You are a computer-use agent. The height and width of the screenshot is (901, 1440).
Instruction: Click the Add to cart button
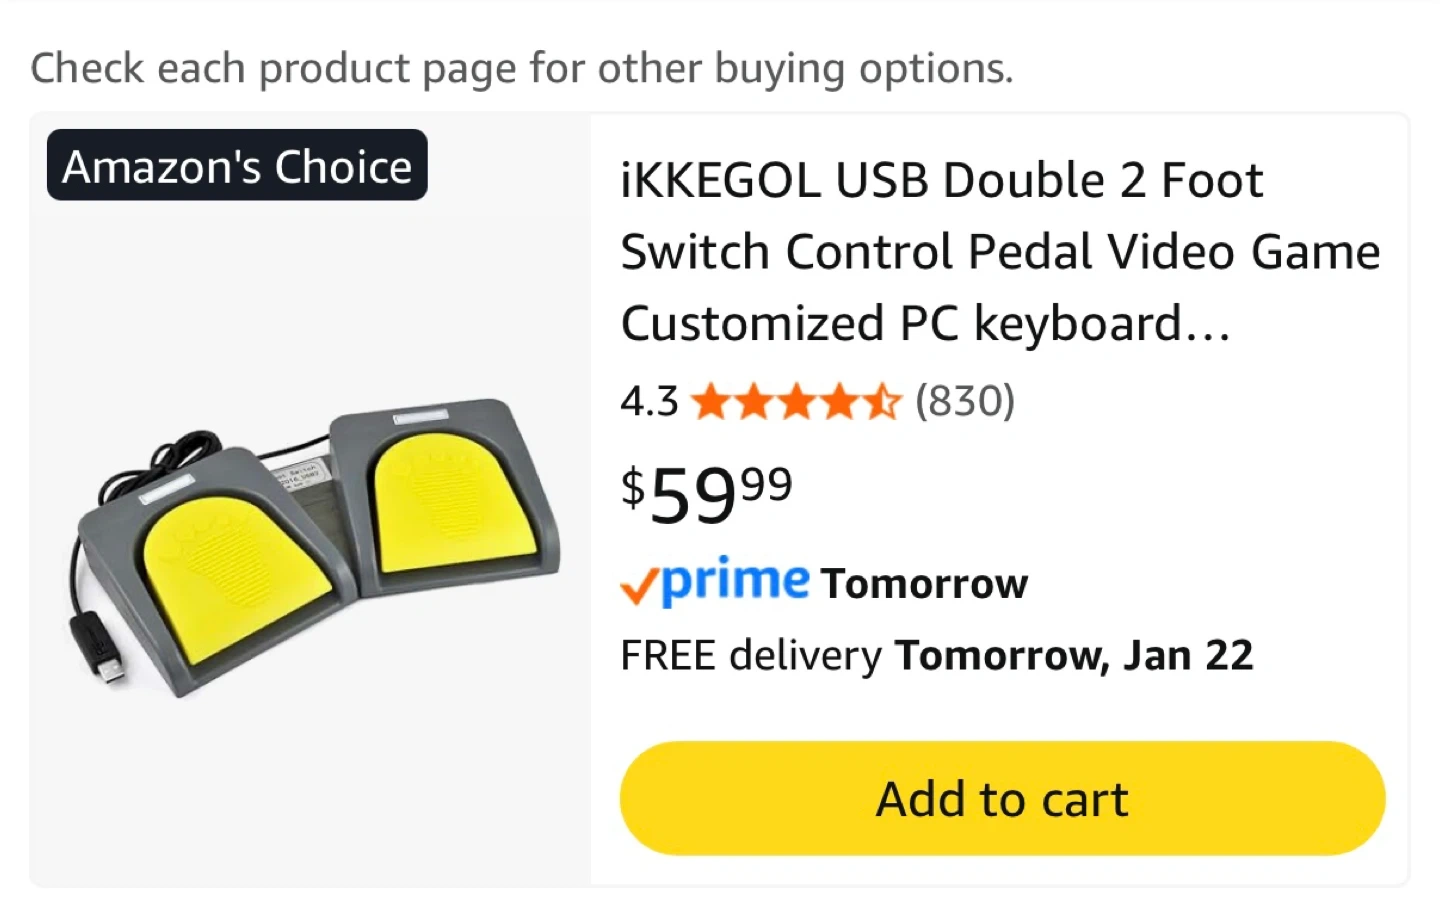point(1002,798)
